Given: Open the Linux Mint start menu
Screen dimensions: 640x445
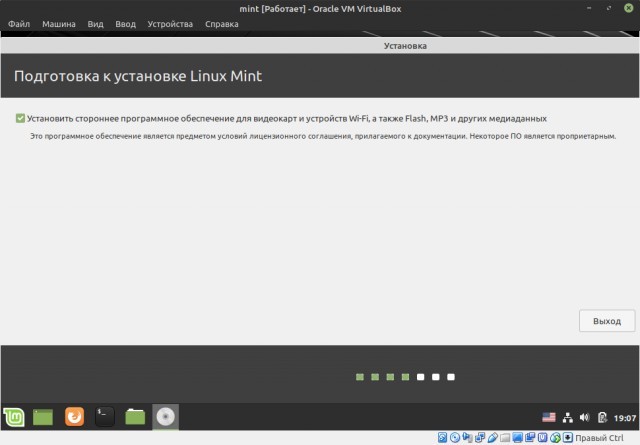Looking at the screenshot, I should tap(14, 417).
